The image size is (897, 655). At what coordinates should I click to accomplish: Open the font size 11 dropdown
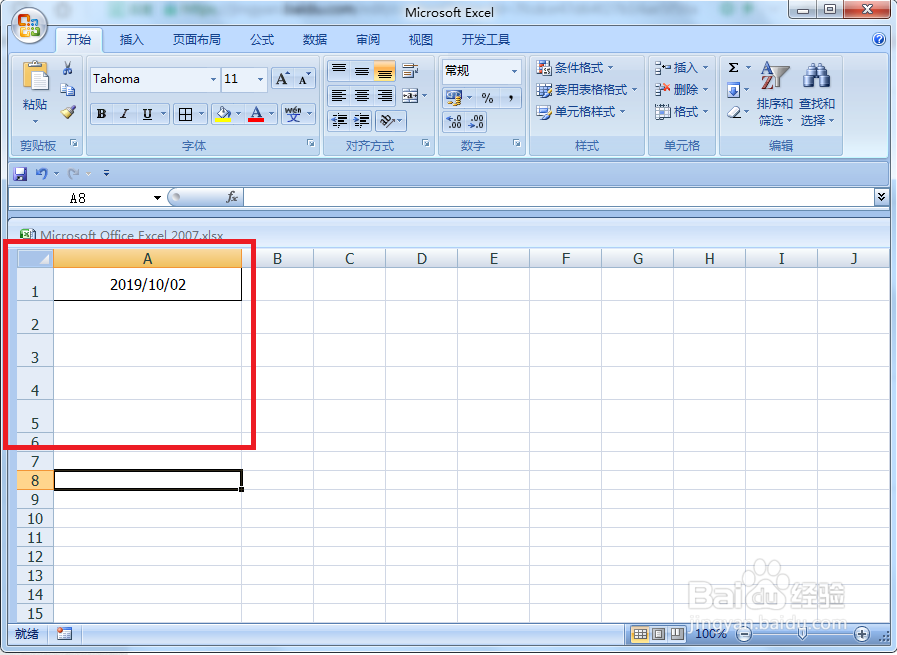260,80
